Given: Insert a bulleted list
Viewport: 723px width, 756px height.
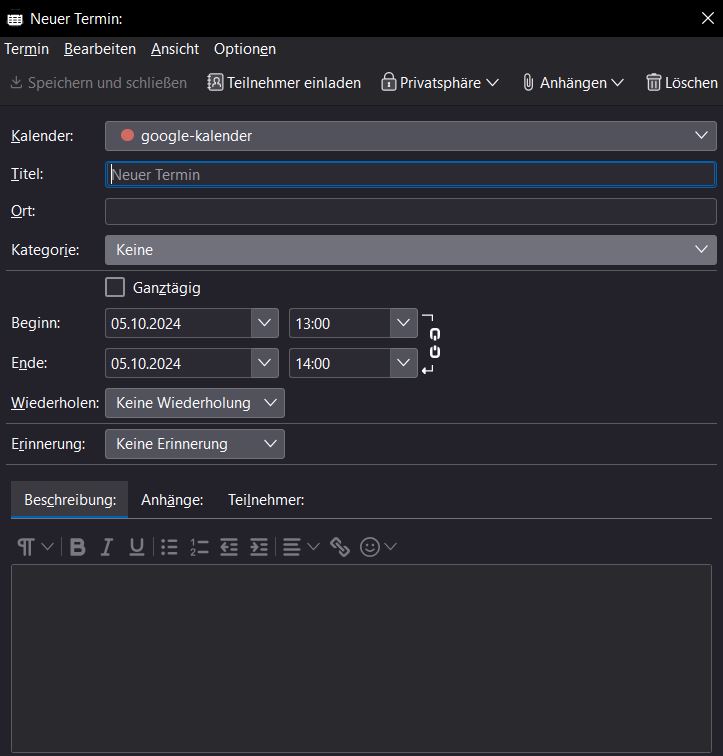Looking at the screenshot, I should pyautogui.click(x=169, y=547).
